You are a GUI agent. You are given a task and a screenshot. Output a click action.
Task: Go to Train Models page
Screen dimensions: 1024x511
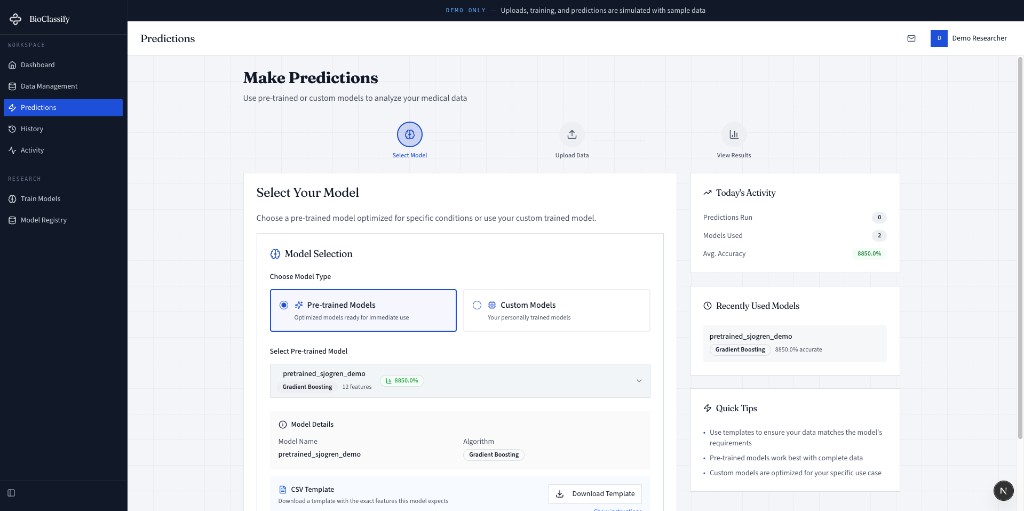click(x=63, y=199)
